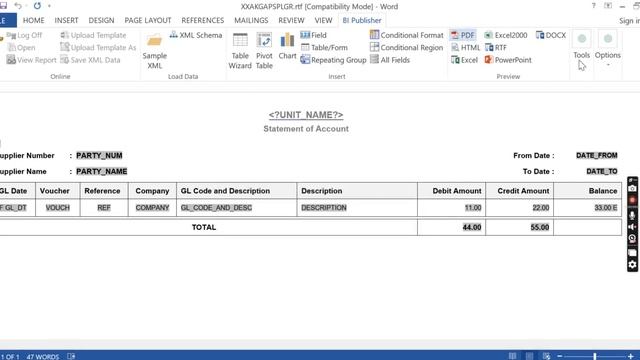Click the DATE_FROM form field
The height and width of the screenshot is (360, 640).
pyautogui.click(x=597, y=156)
